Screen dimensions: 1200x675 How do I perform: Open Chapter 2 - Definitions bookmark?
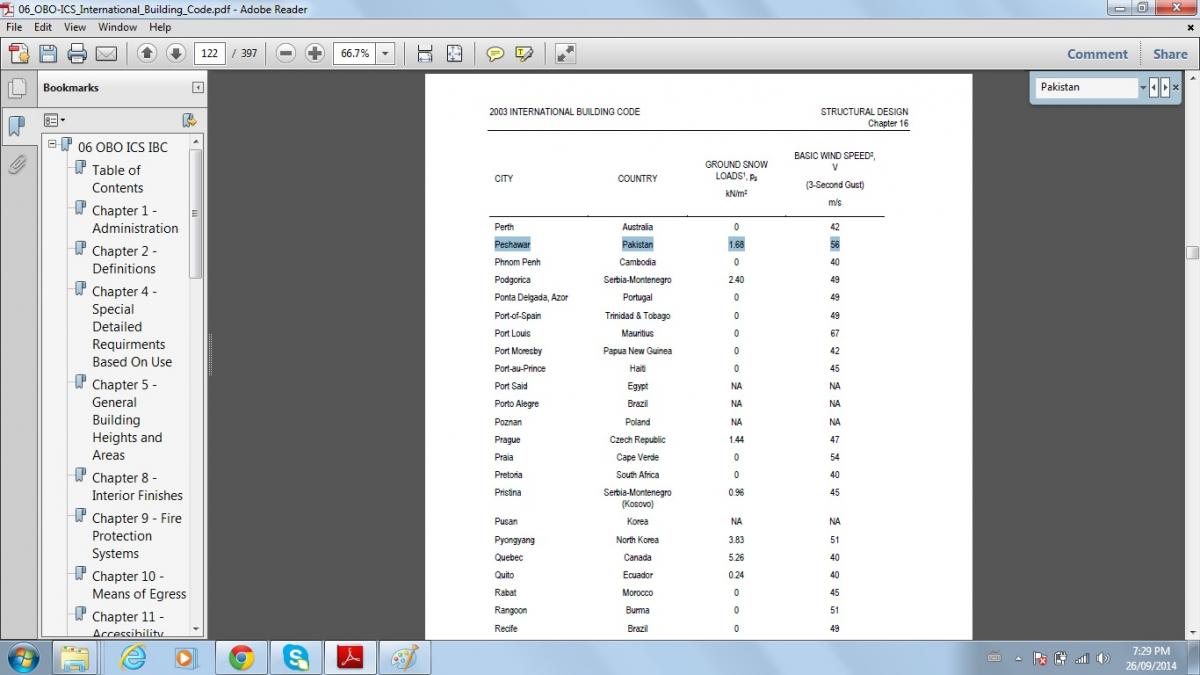coord(124,260)
